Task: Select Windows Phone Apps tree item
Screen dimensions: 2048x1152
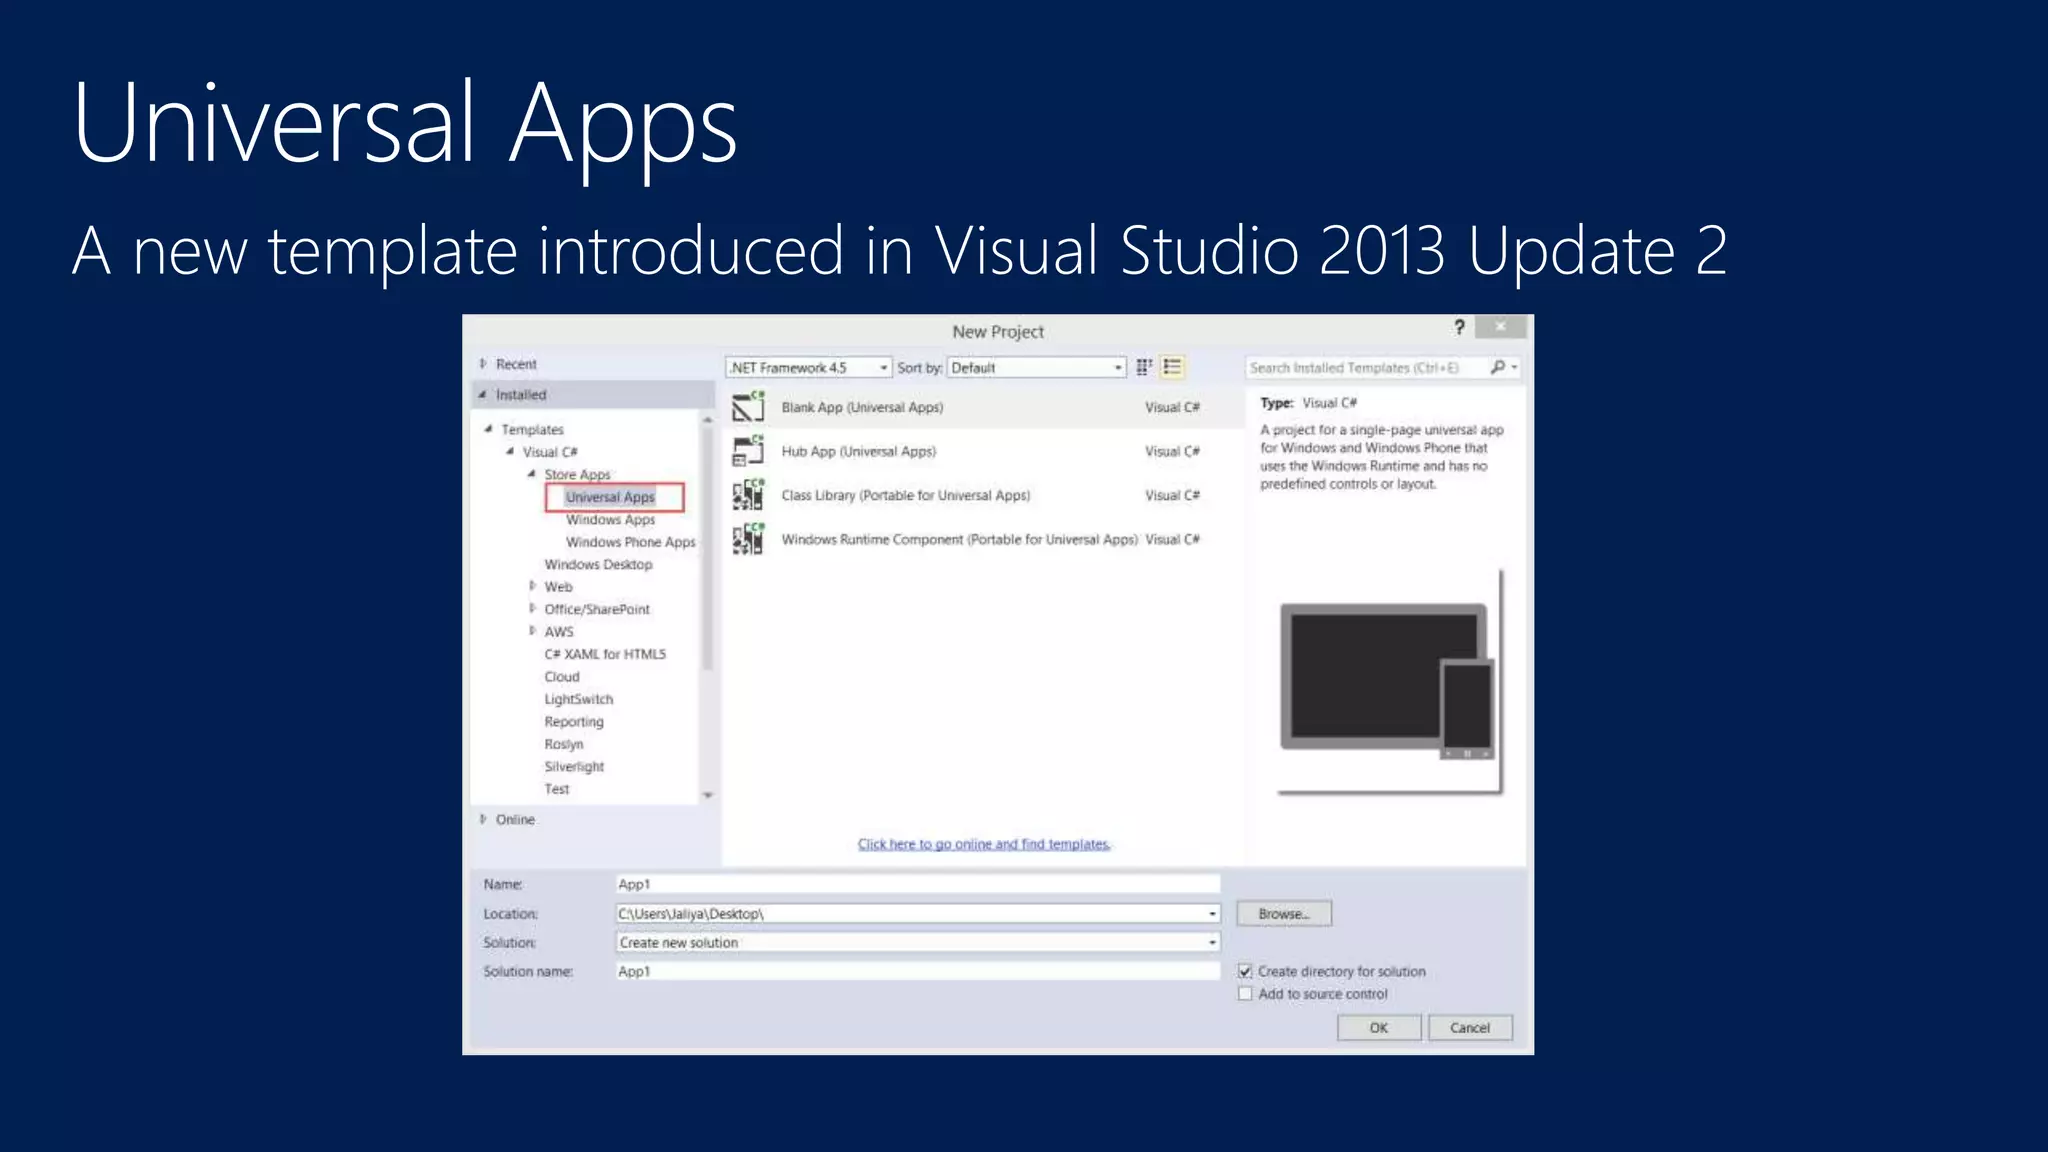Action: [x=630, y=542]
